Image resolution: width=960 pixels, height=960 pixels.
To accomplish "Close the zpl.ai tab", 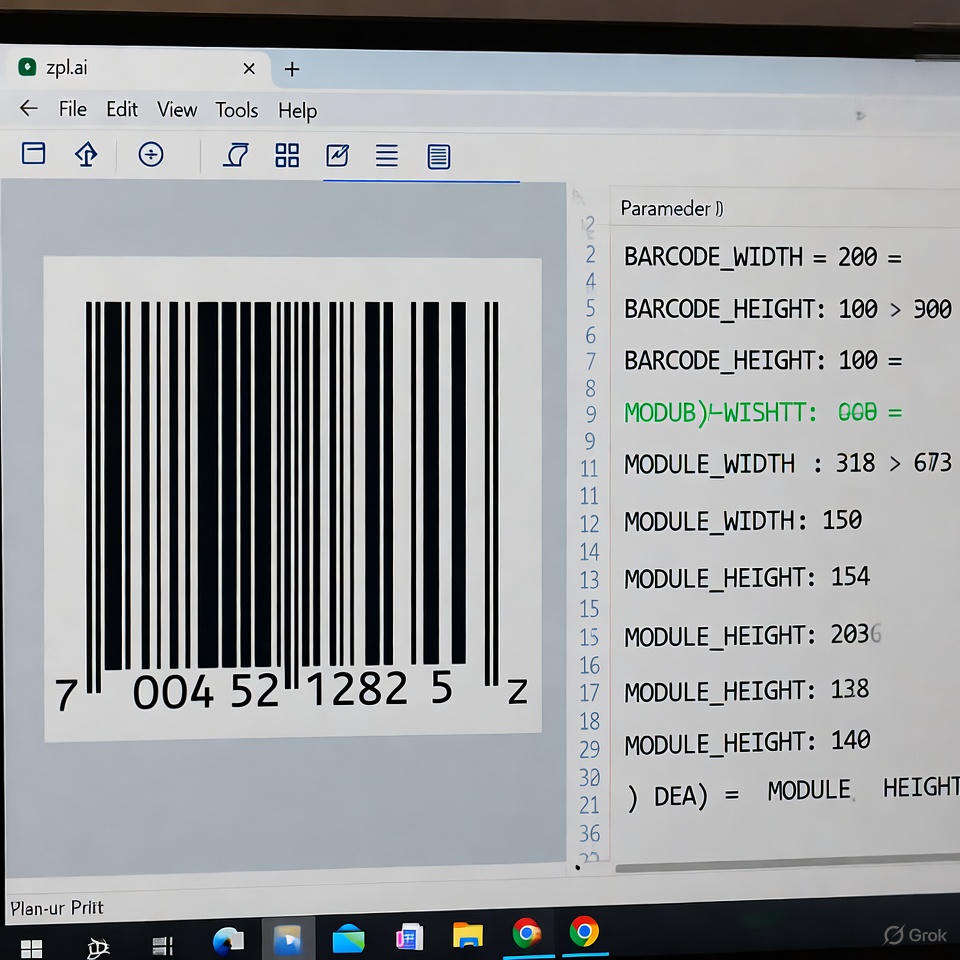I will (249, 69).
